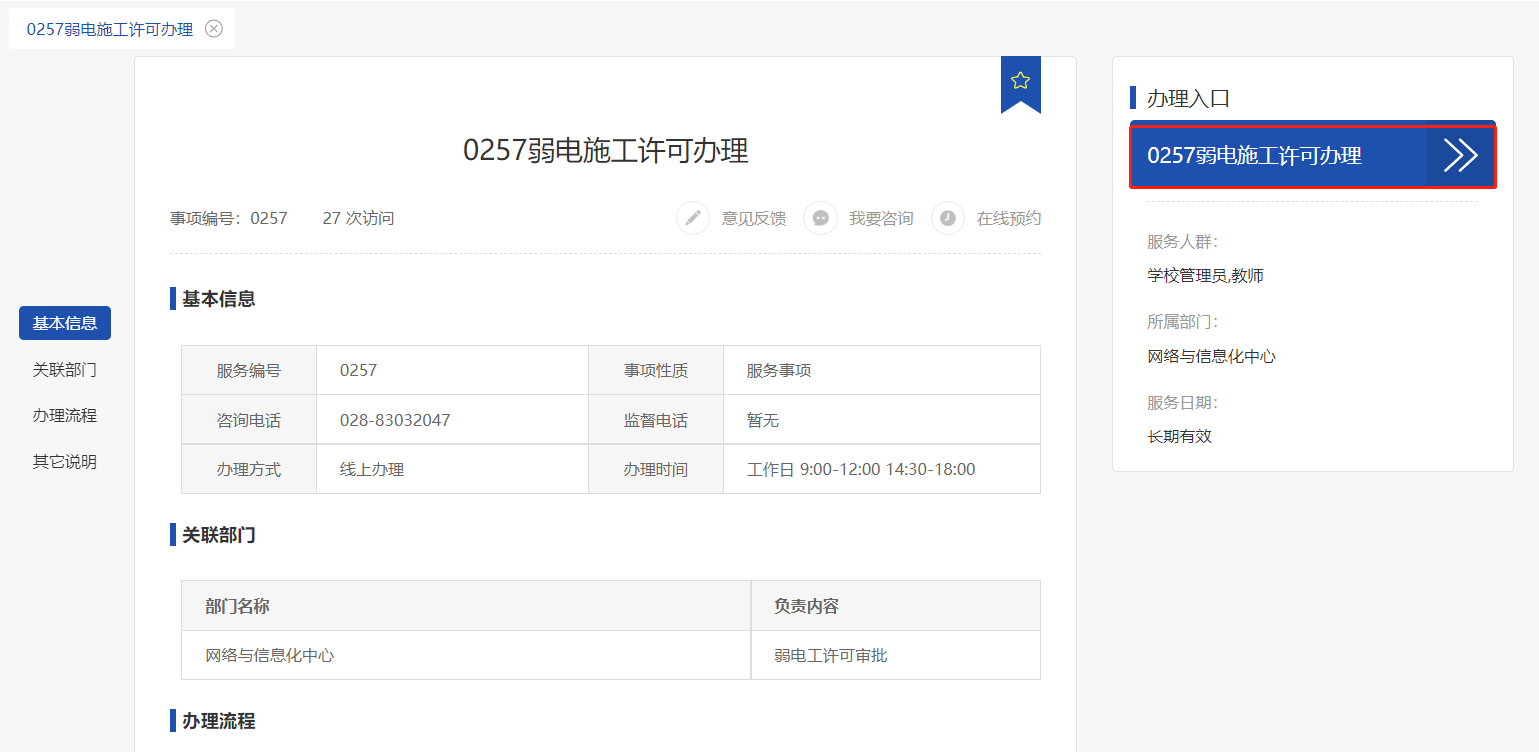
Task: Open 意见反馈 feedback link
Action: 754,218
